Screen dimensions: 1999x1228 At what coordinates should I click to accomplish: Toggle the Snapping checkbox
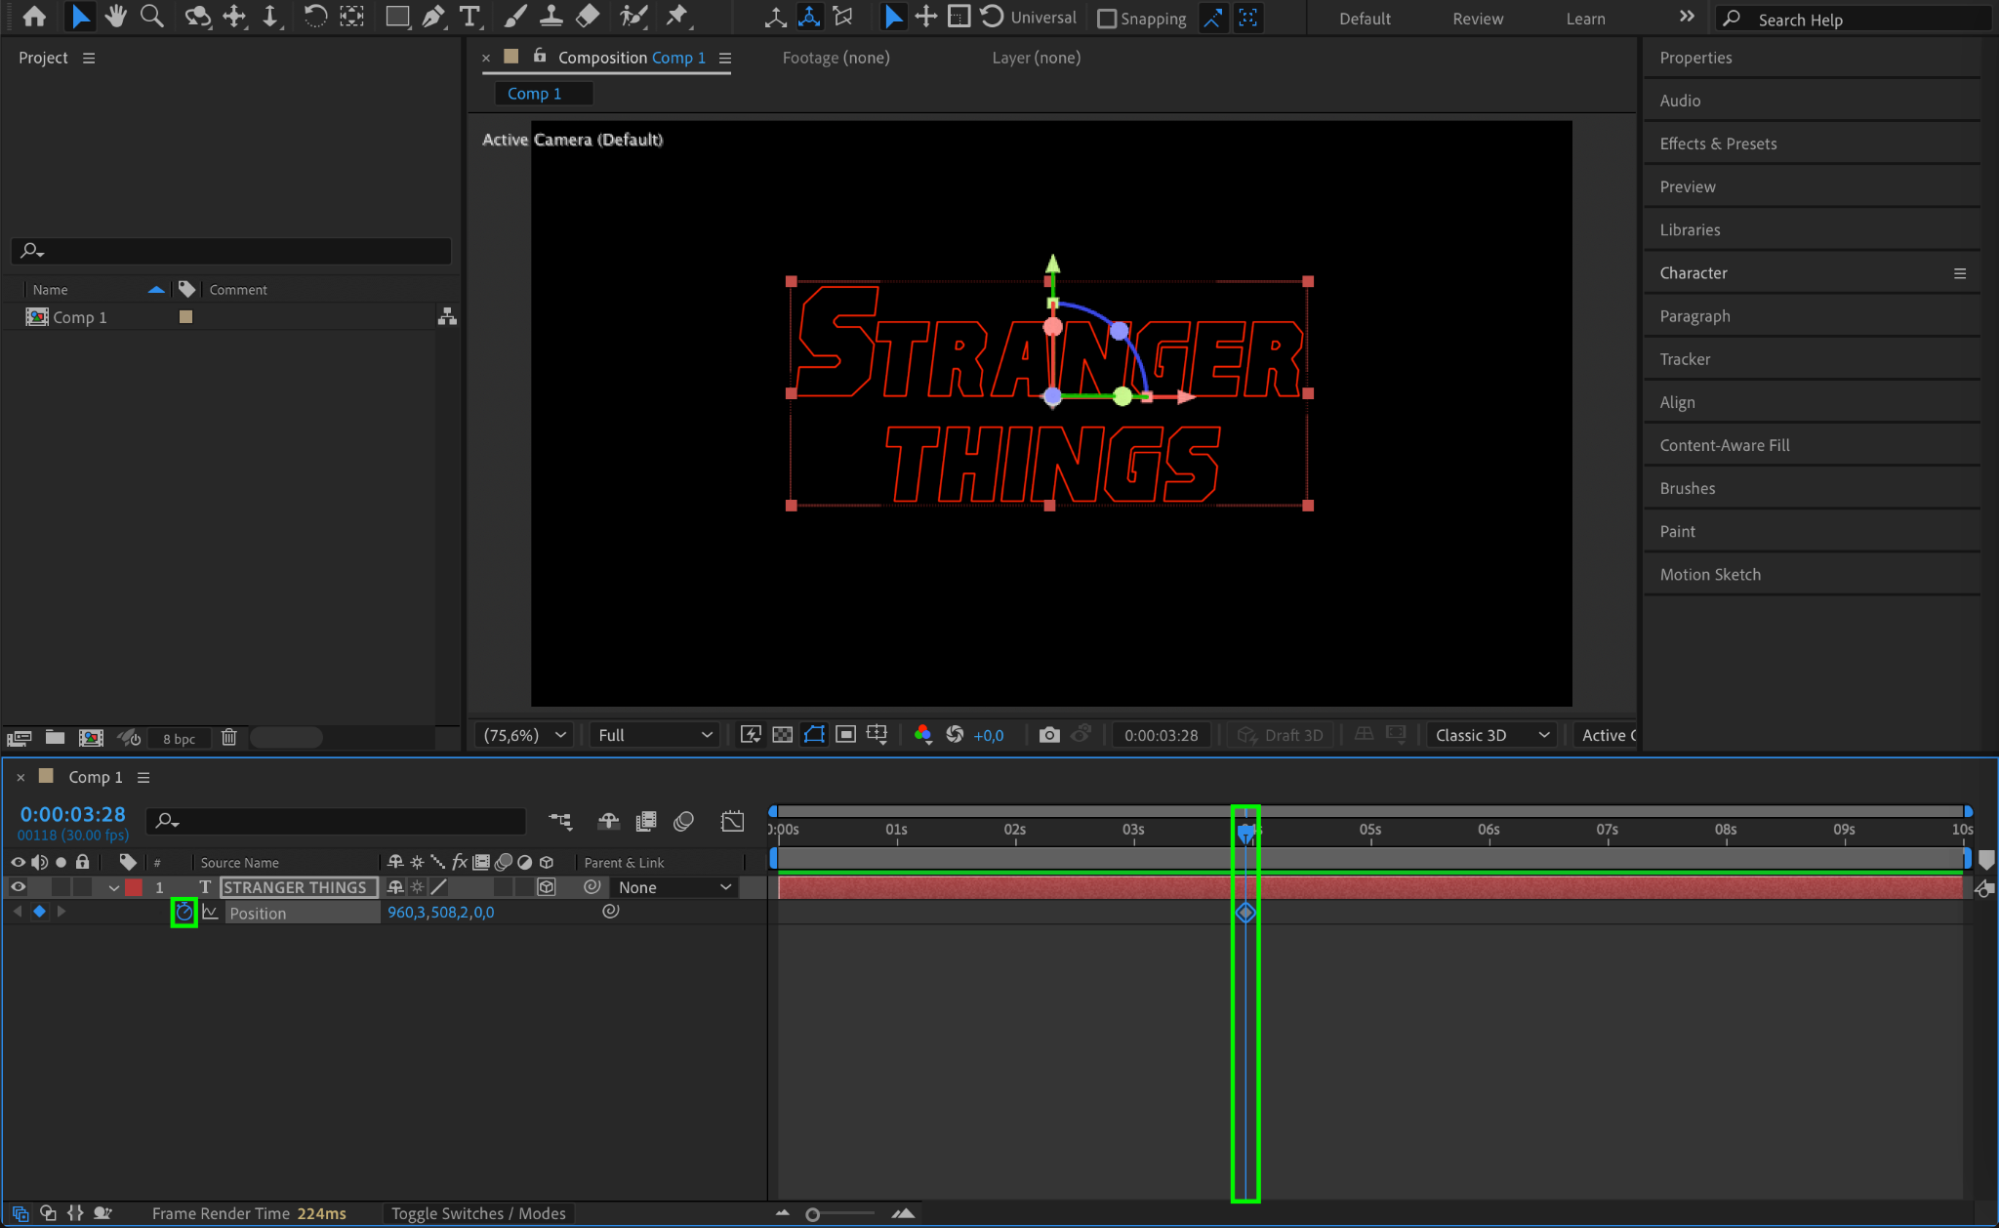(1107, 19)
